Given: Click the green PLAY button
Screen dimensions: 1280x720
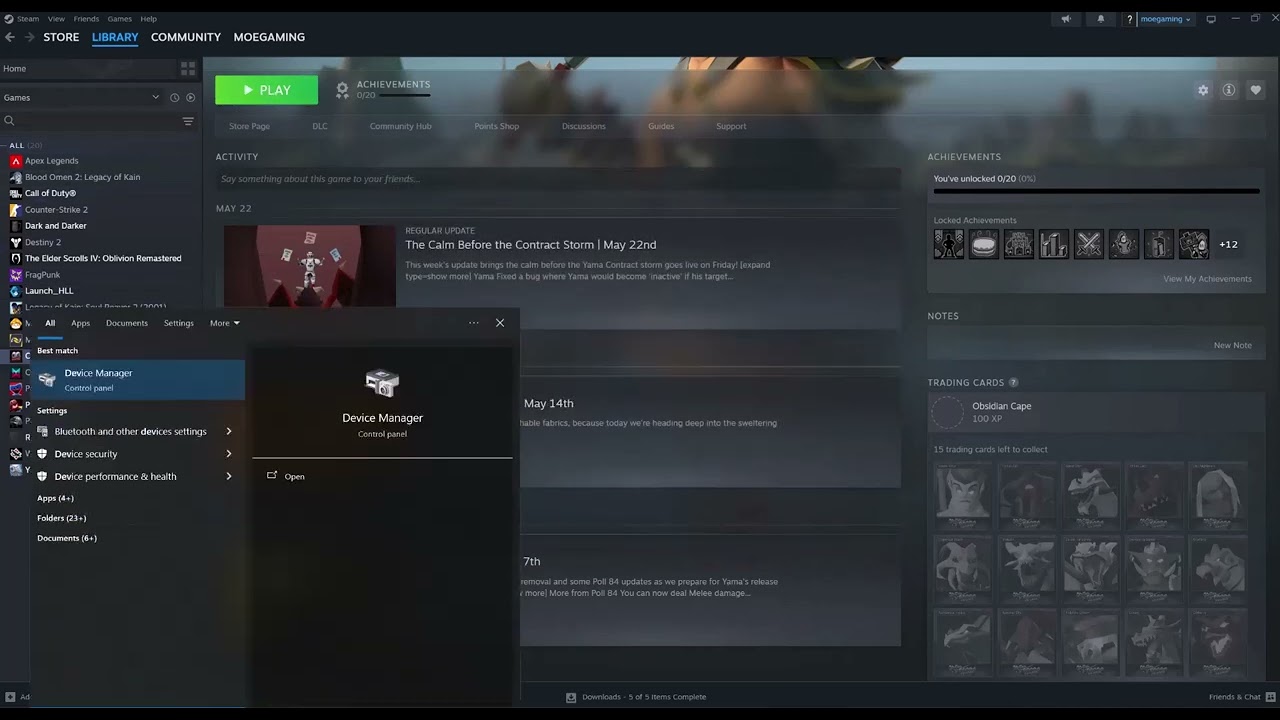Looking at the screenshot, I should coord(266,90).
